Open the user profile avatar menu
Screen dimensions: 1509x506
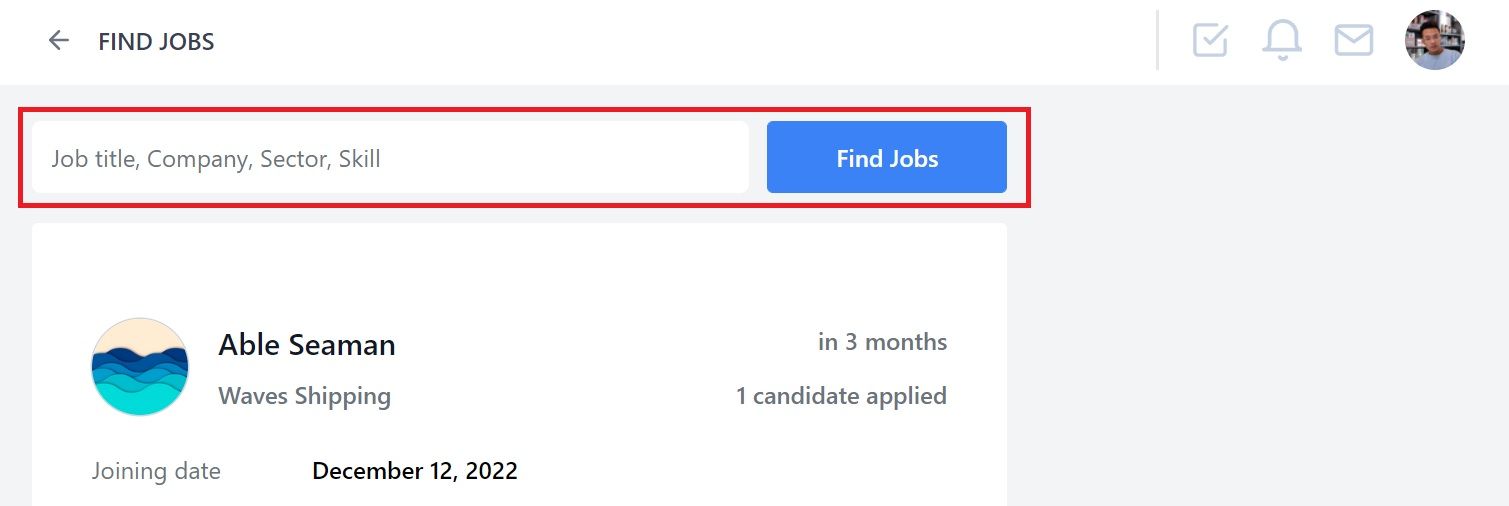[1434, 40]
